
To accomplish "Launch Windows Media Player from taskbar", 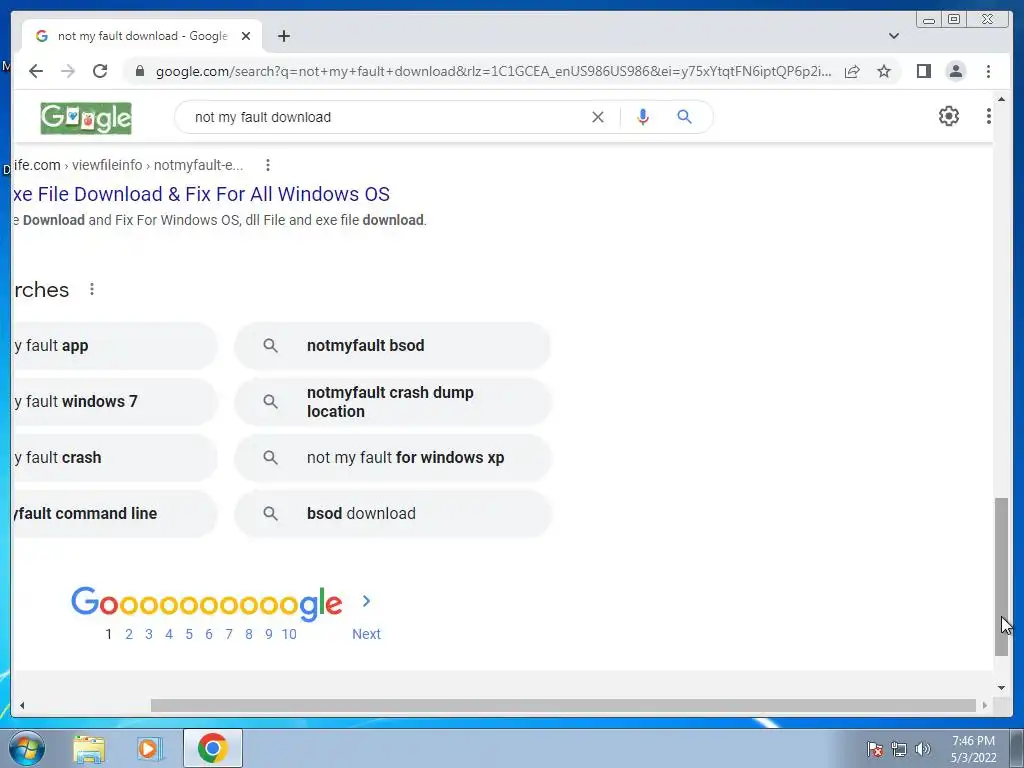I will point(150,749).
